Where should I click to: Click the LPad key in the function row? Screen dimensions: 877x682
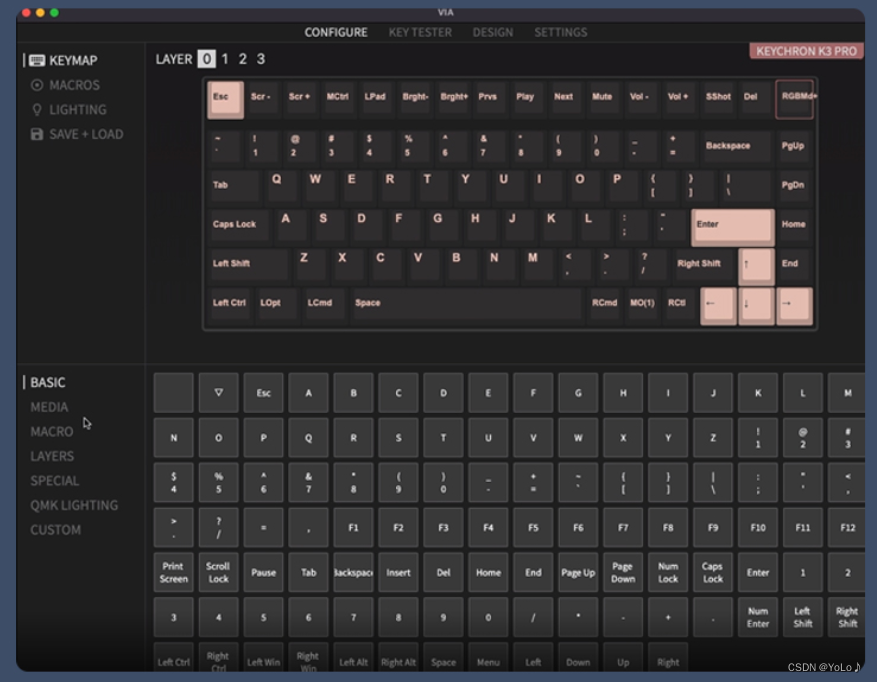[375, 97]
